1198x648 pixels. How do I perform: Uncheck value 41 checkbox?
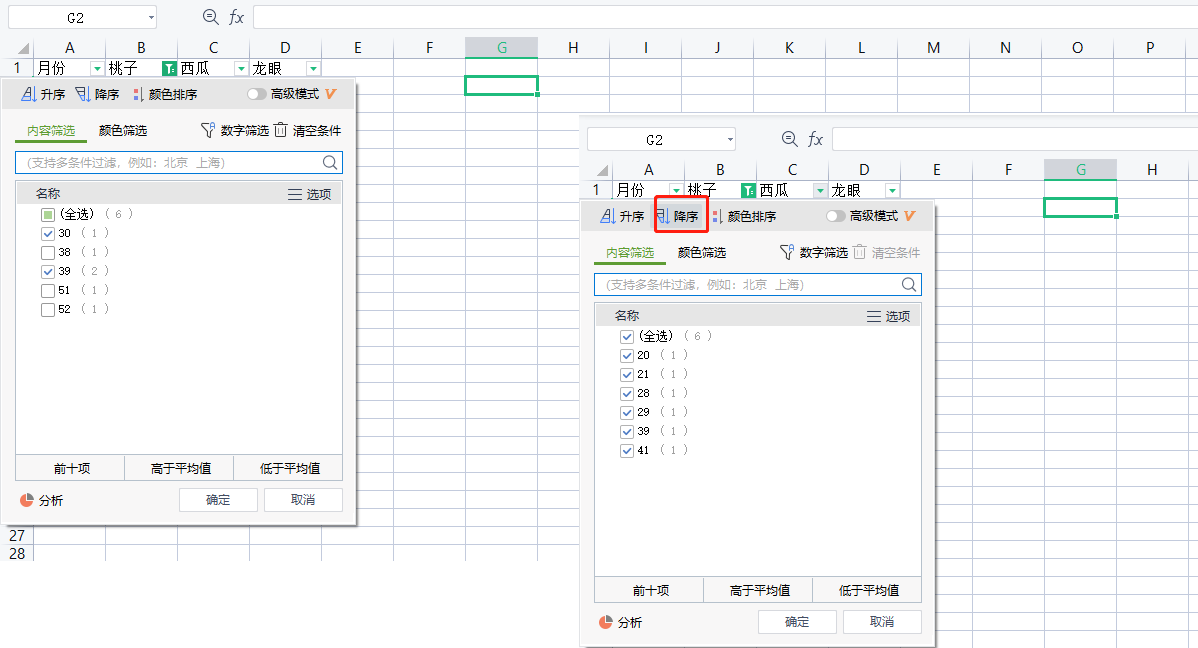(627, 451)
